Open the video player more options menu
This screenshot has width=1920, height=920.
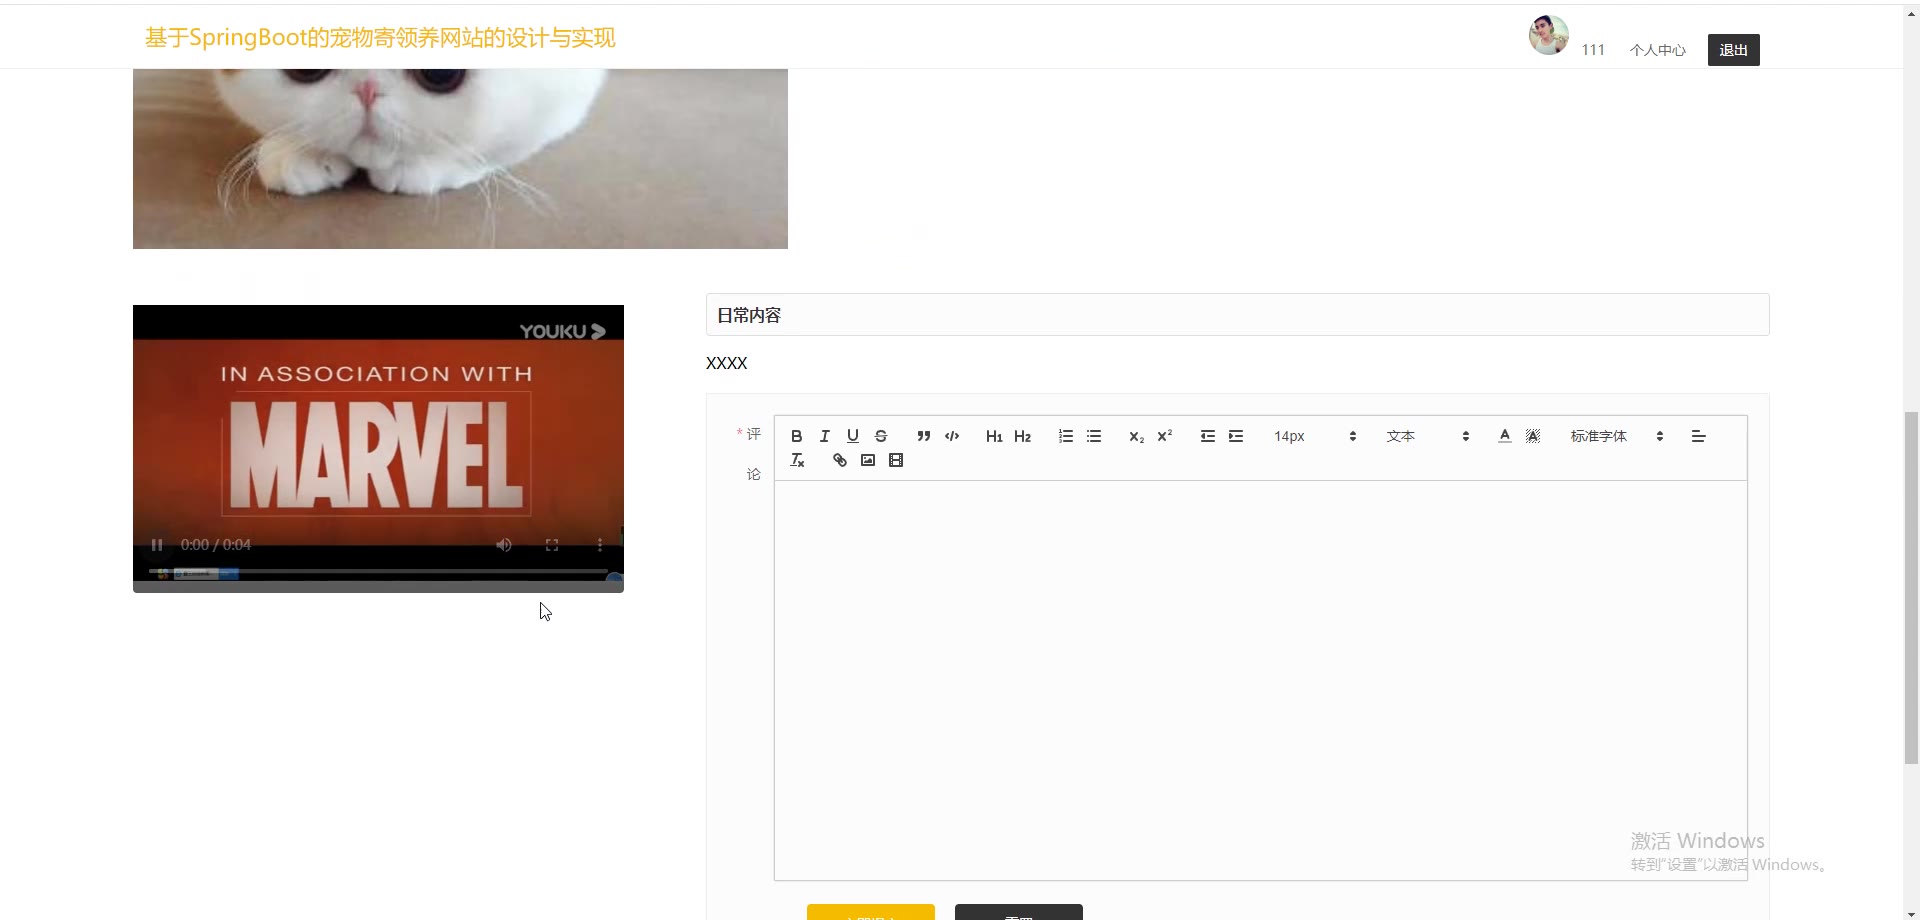click(x=600, y=545)
